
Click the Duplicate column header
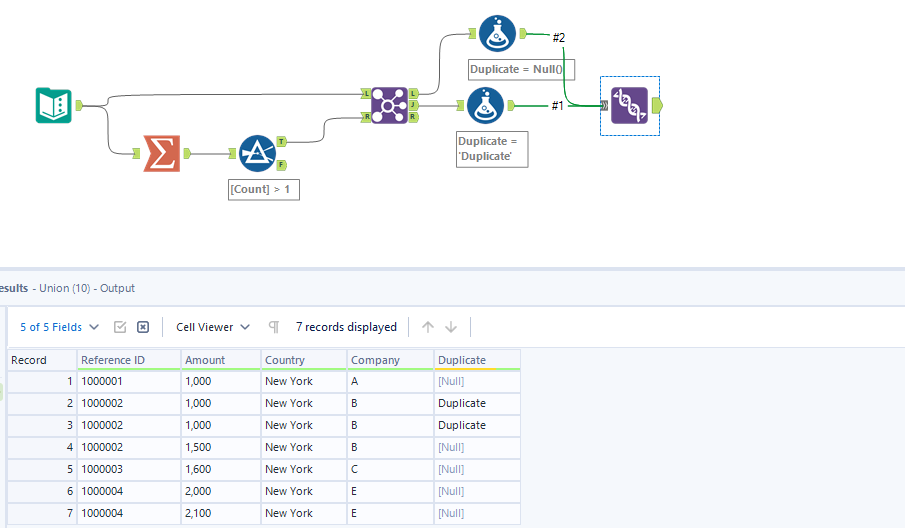[x=477, y=360]
